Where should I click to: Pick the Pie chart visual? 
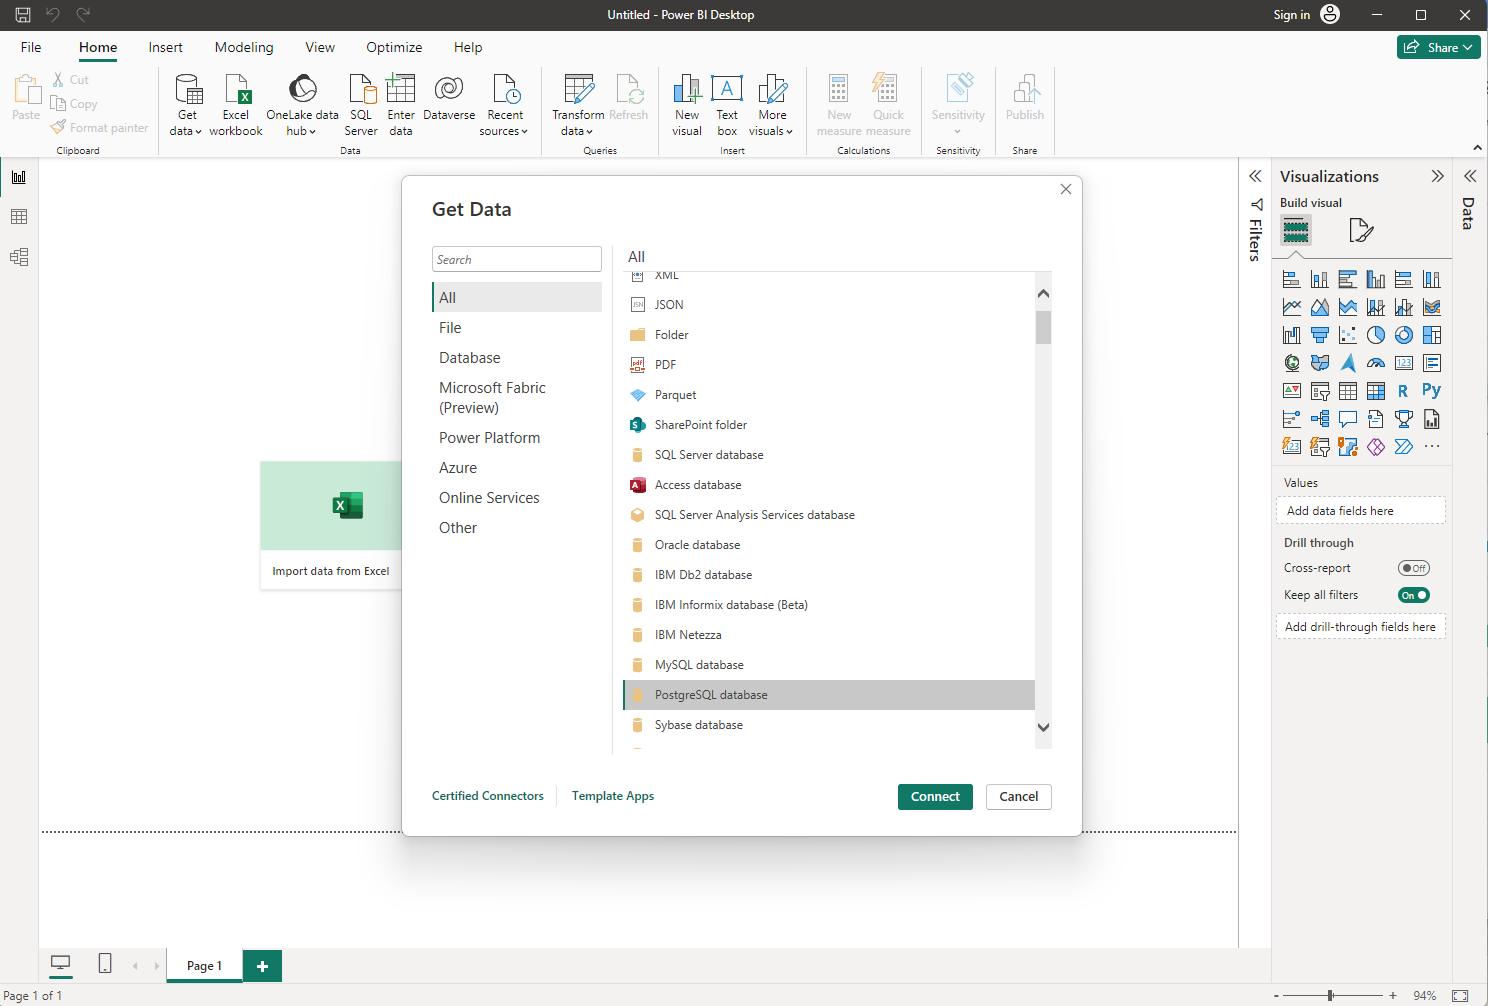[1376, 335]
